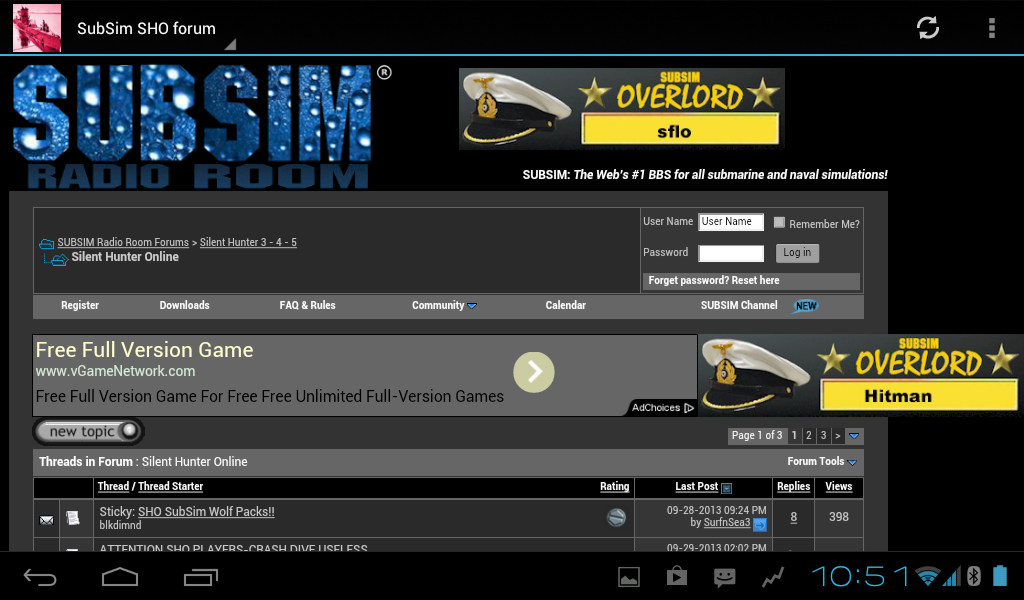Open Silent Hunter 3 - 4 - 5 breadcrumb
Viewport: 1024px width, 600px height.
(x=248, y=242)
